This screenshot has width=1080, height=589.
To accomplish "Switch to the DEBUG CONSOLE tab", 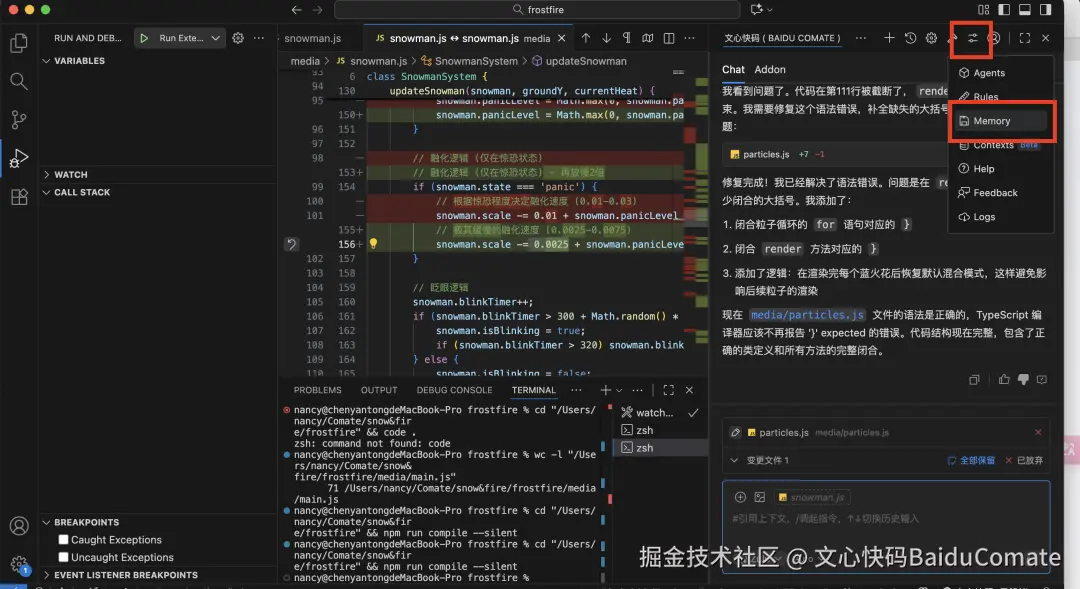I will click(455, 390).
